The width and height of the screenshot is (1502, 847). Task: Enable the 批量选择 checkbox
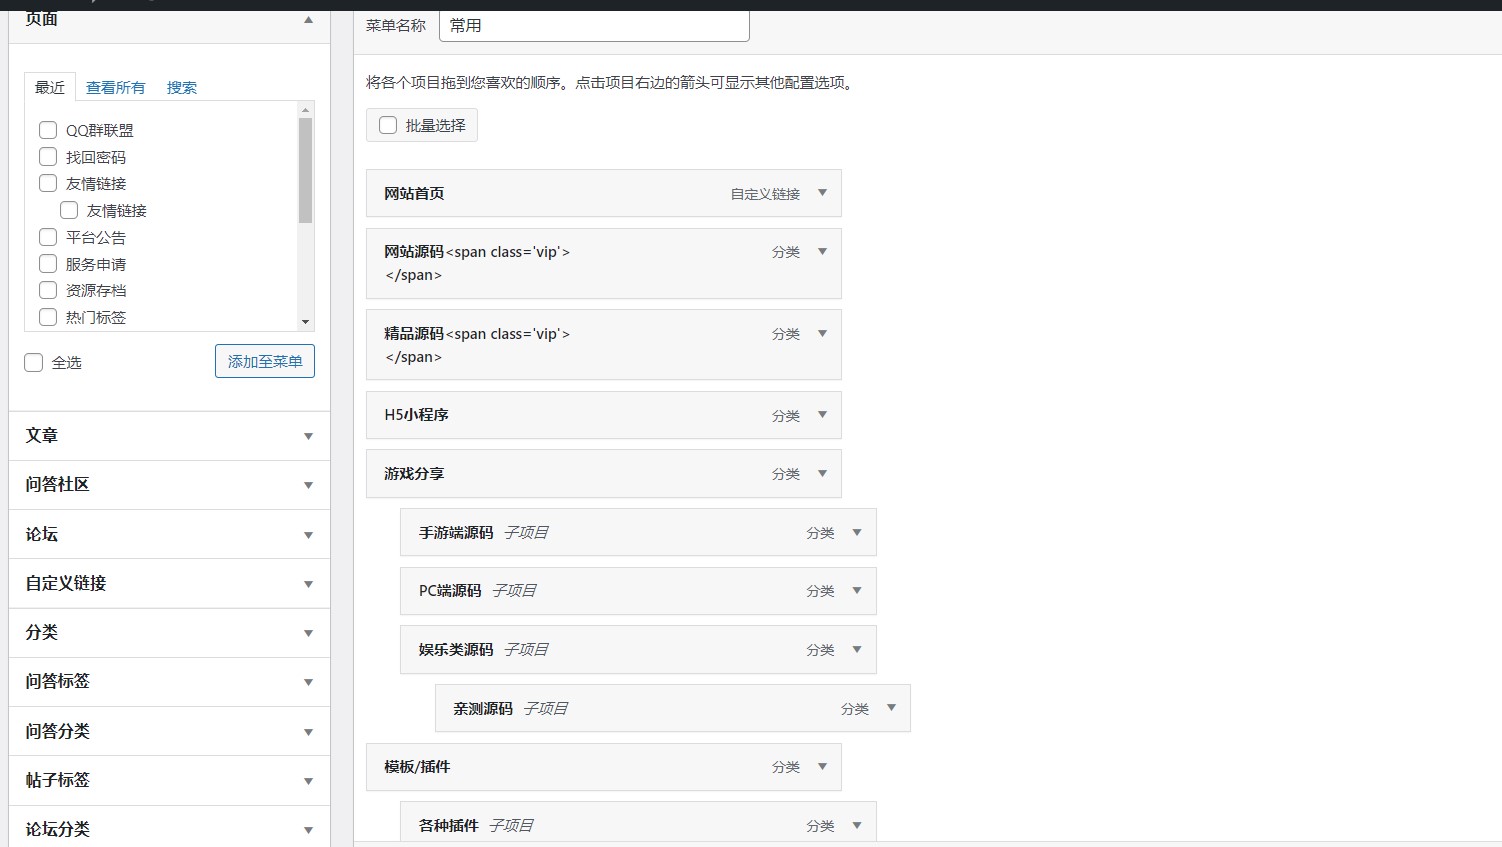pos(388,125)
